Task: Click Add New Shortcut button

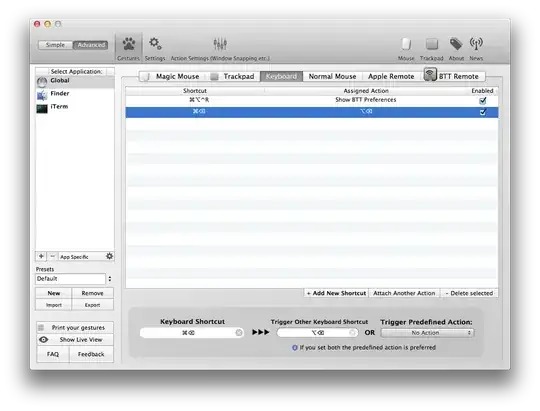Action: point(336,293)
